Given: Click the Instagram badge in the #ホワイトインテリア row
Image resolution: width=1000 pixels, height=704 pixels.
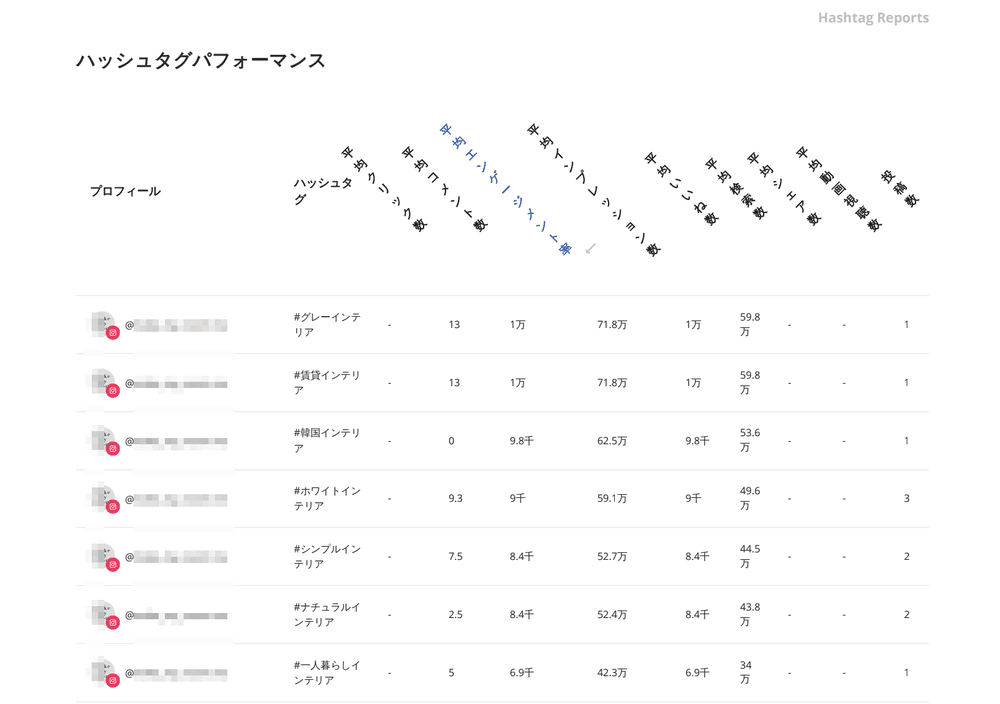Looking at the screenshot, I should [x=113, y=507].
